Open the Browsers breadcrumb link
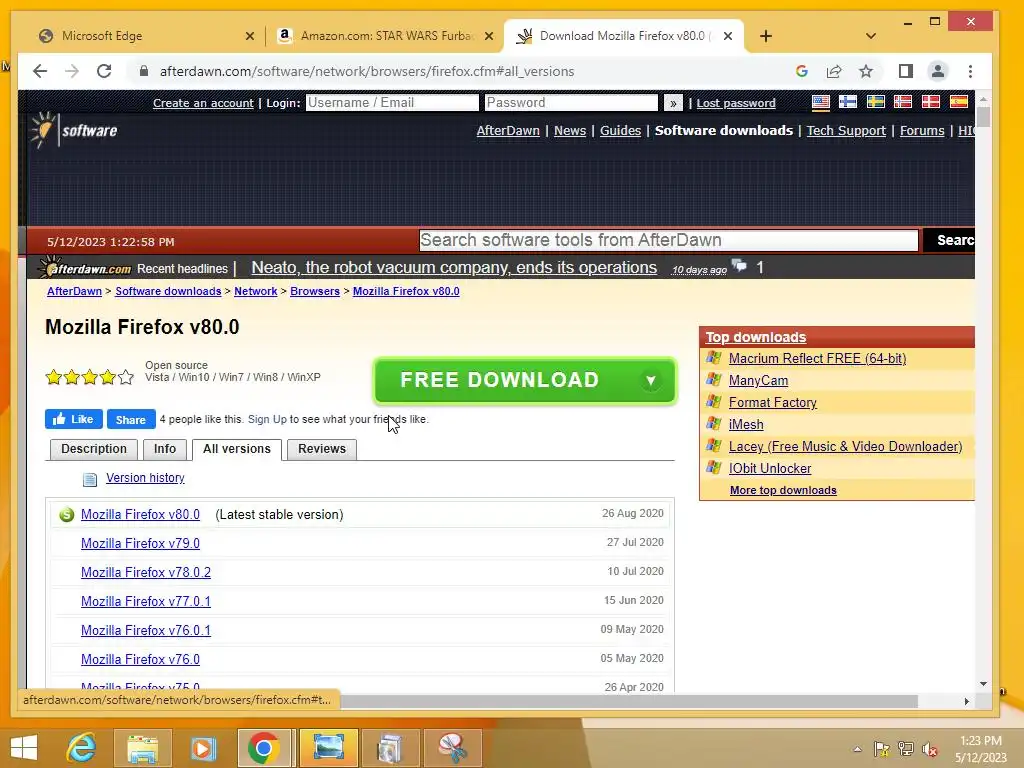1024x768 pixels. click(x=315, y=291)
